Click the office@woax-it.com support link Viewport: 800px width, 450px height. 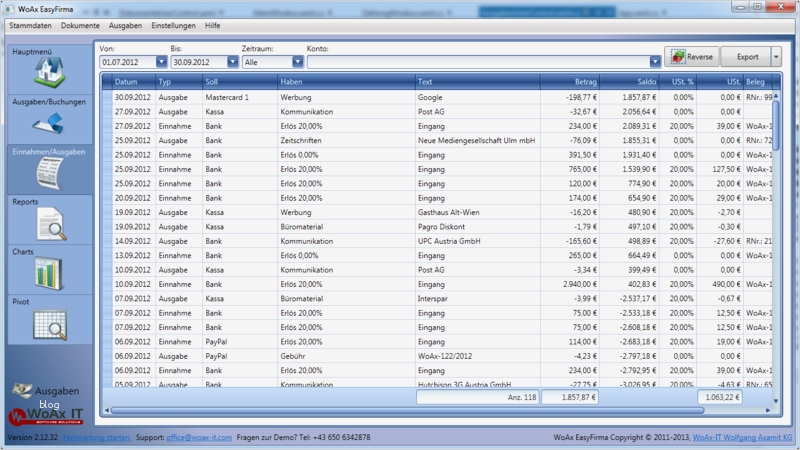point(199,437)
